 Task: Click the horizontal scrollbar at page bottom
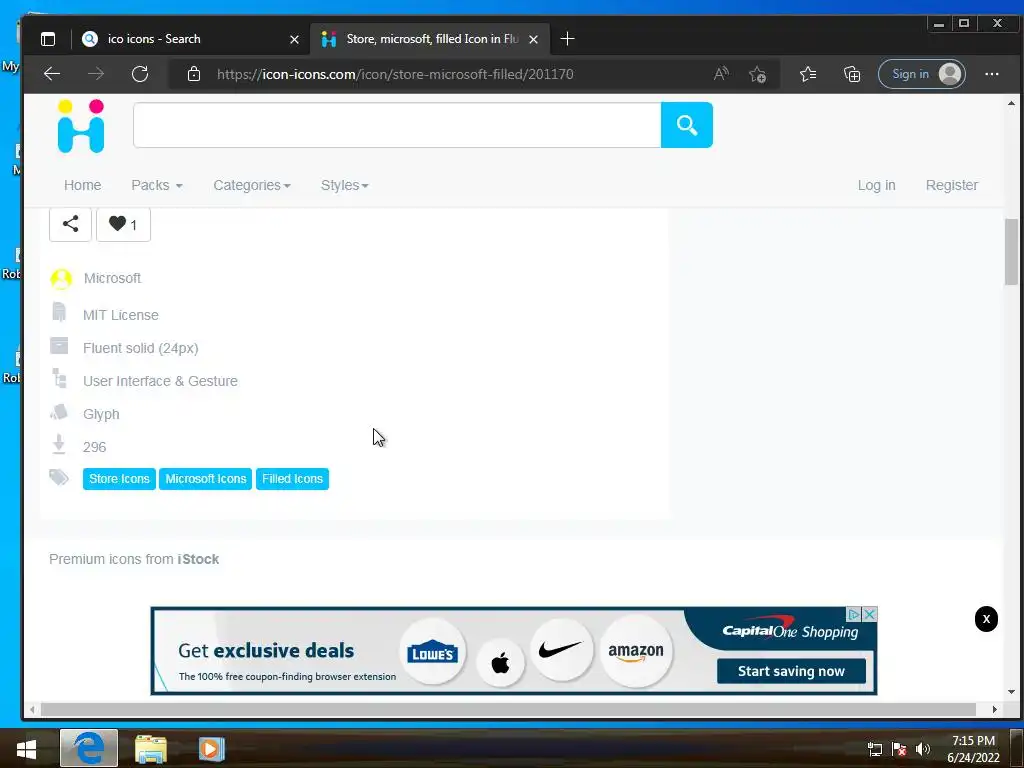(508, 709)
